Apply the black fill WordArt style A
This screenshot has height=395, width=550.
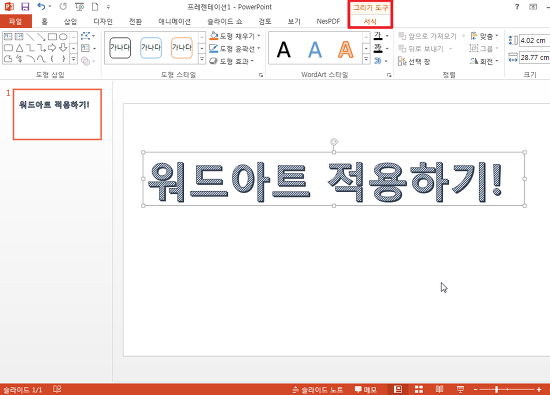[x=283, y=49]
